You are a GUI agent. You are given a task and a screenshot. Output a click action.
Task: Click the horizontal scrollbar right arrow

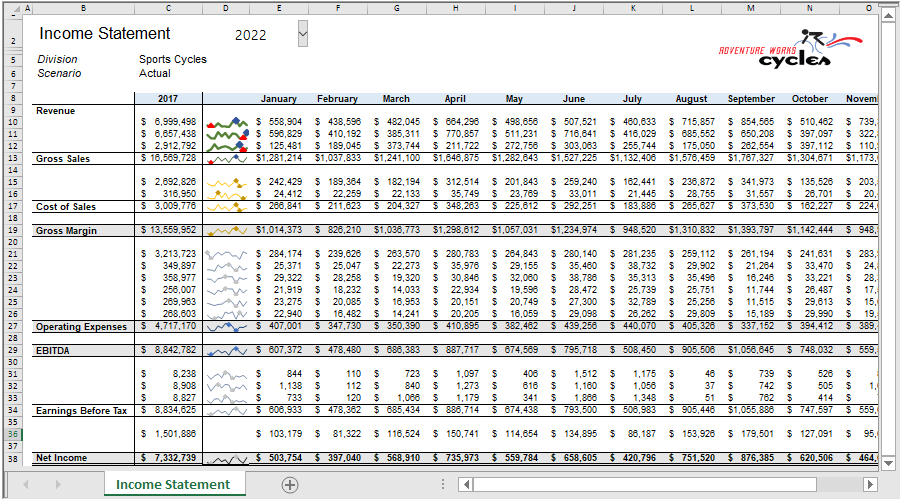tap(870, 485)
